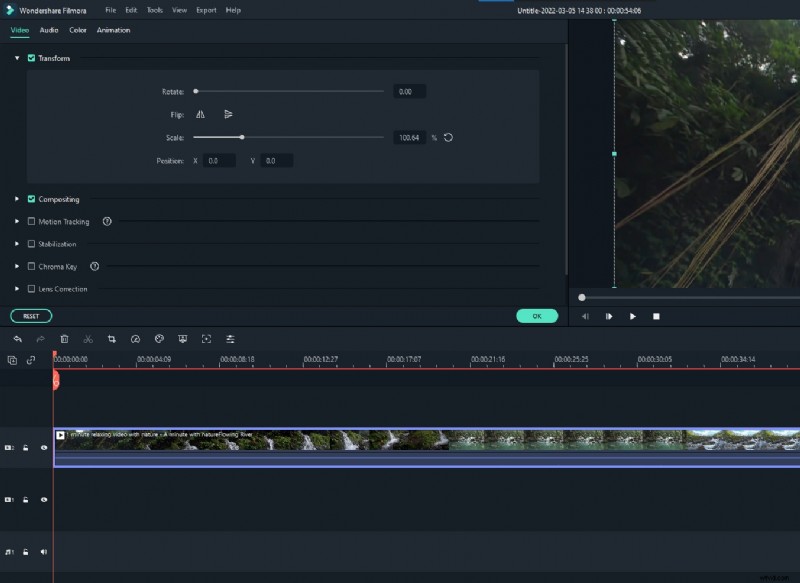This screenshot has height=583, width=800.
Task: Click the OK button
Action: point(537,314)
